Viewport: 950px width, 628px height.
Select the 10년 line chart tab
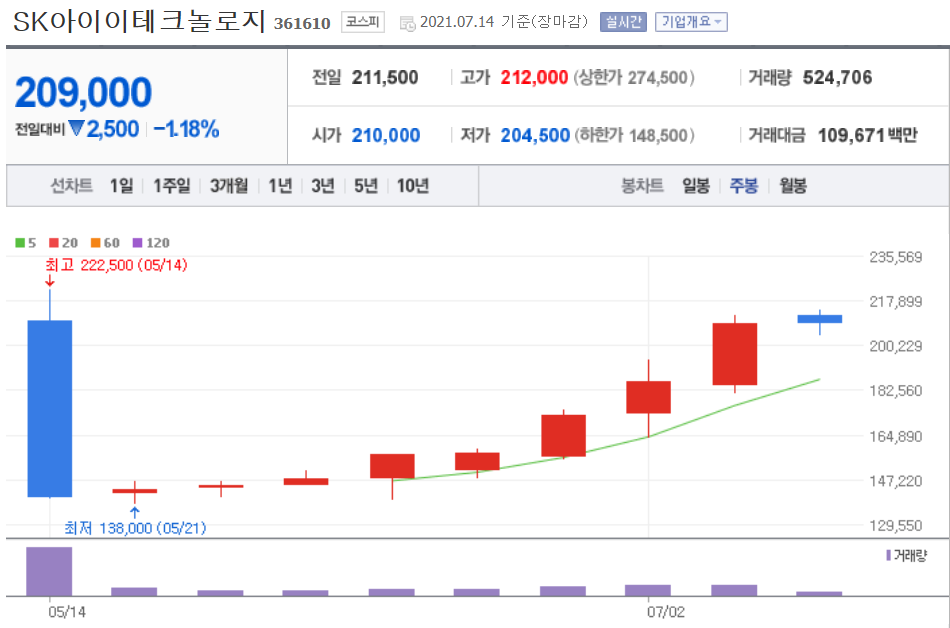(x=413, y=185)
